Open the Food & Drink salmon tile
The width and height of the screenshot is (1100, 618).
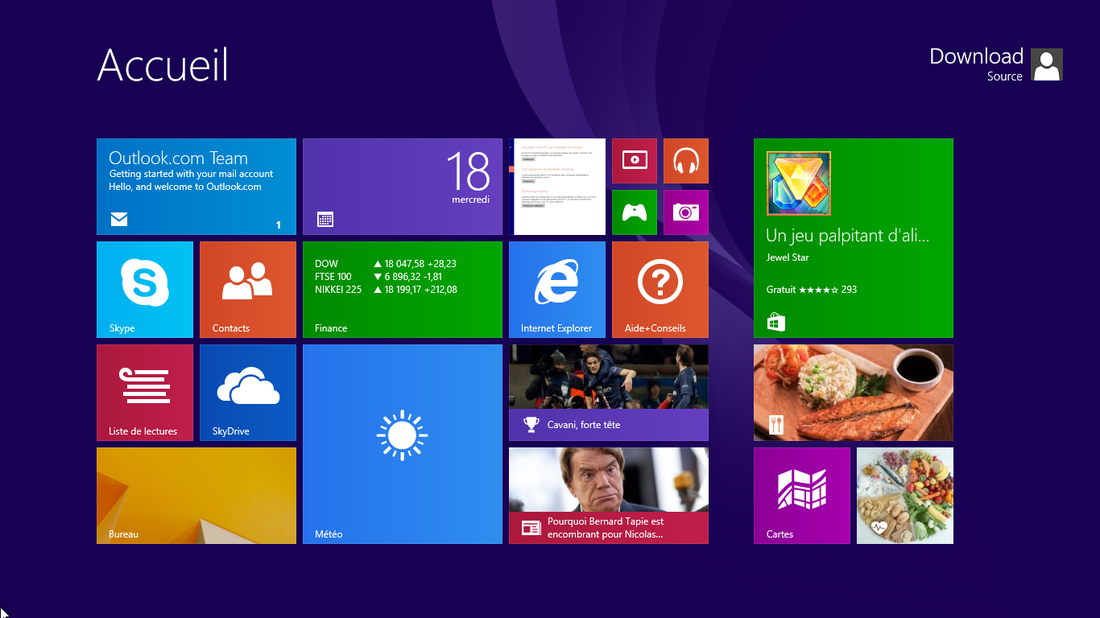854,393
